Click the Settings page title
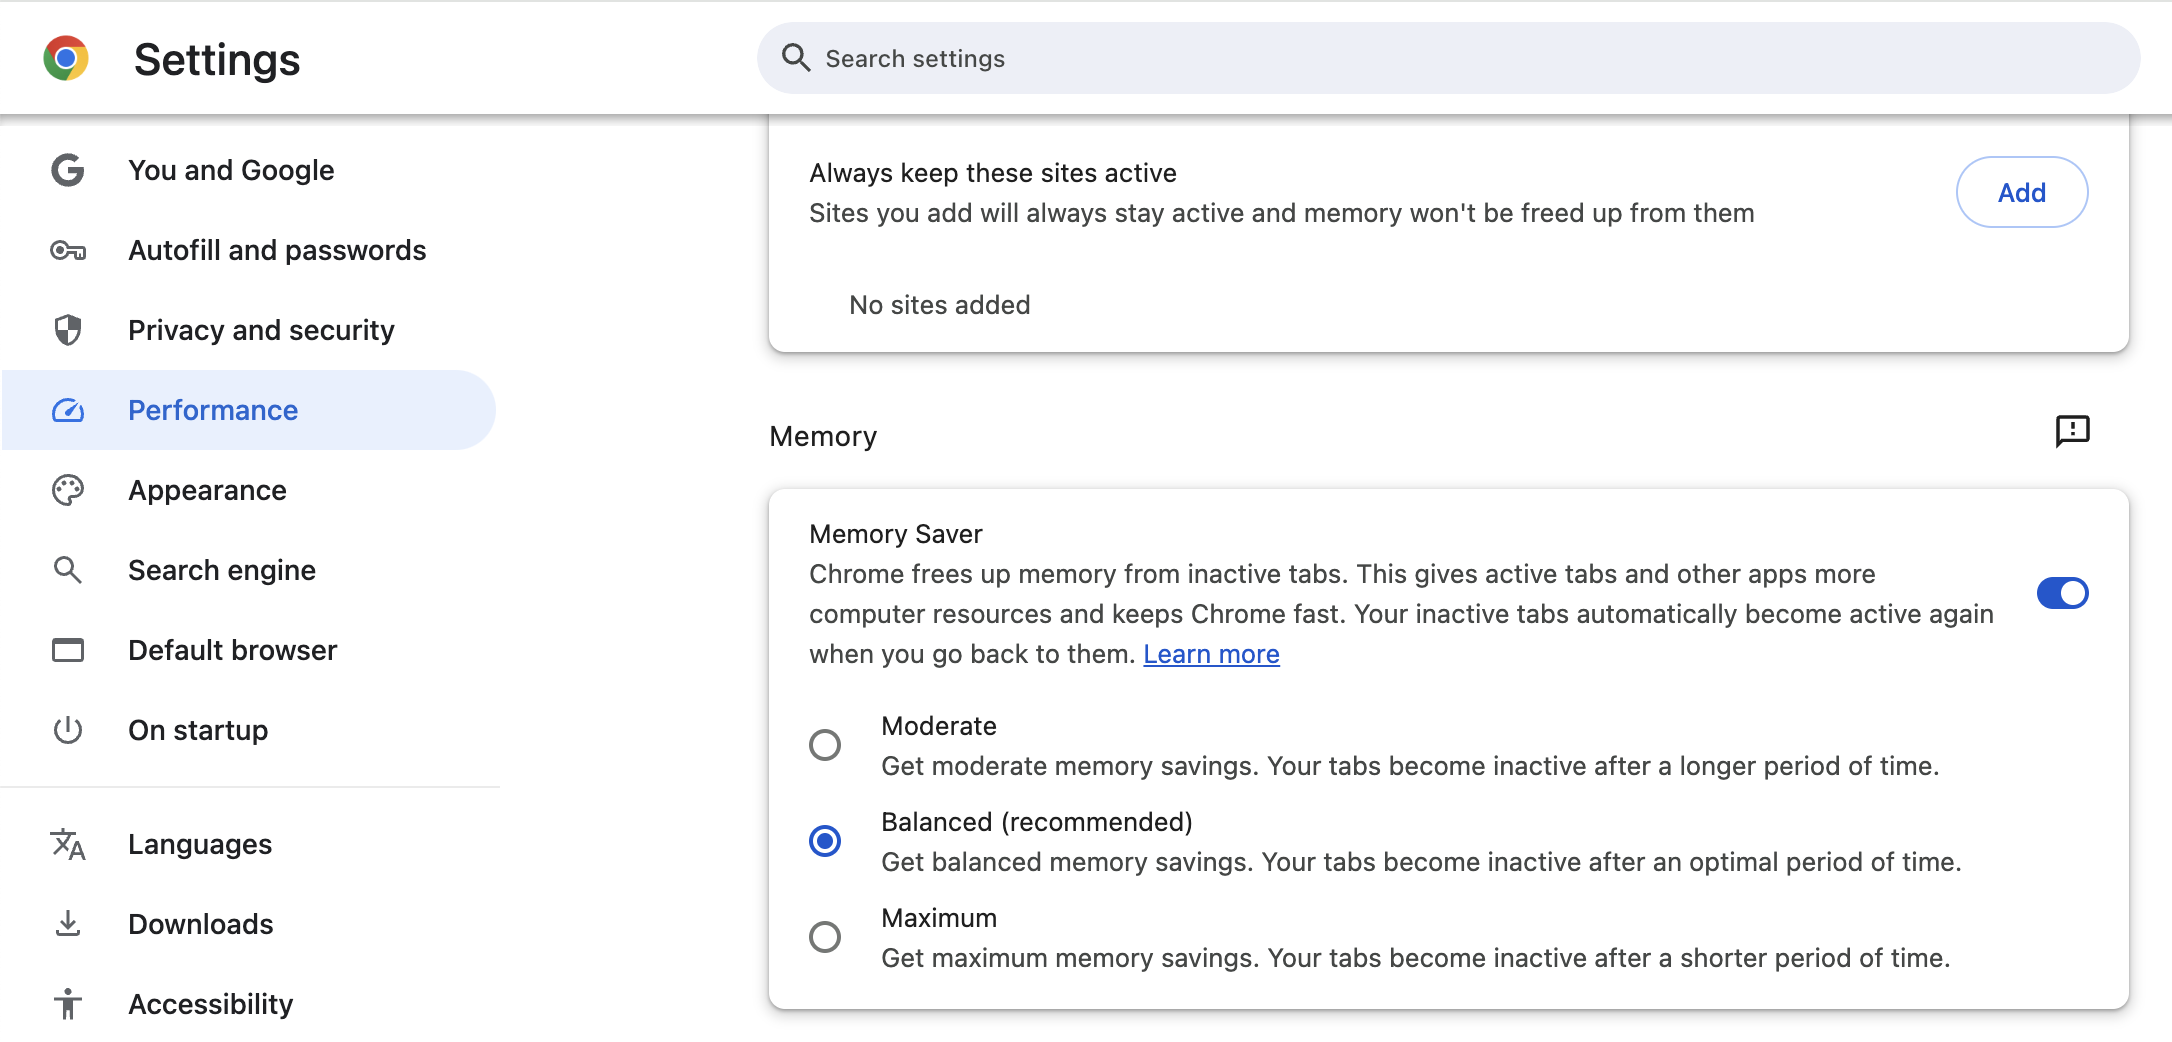2172x1042 pixels. pyautogui.click(x=217, y=59)
